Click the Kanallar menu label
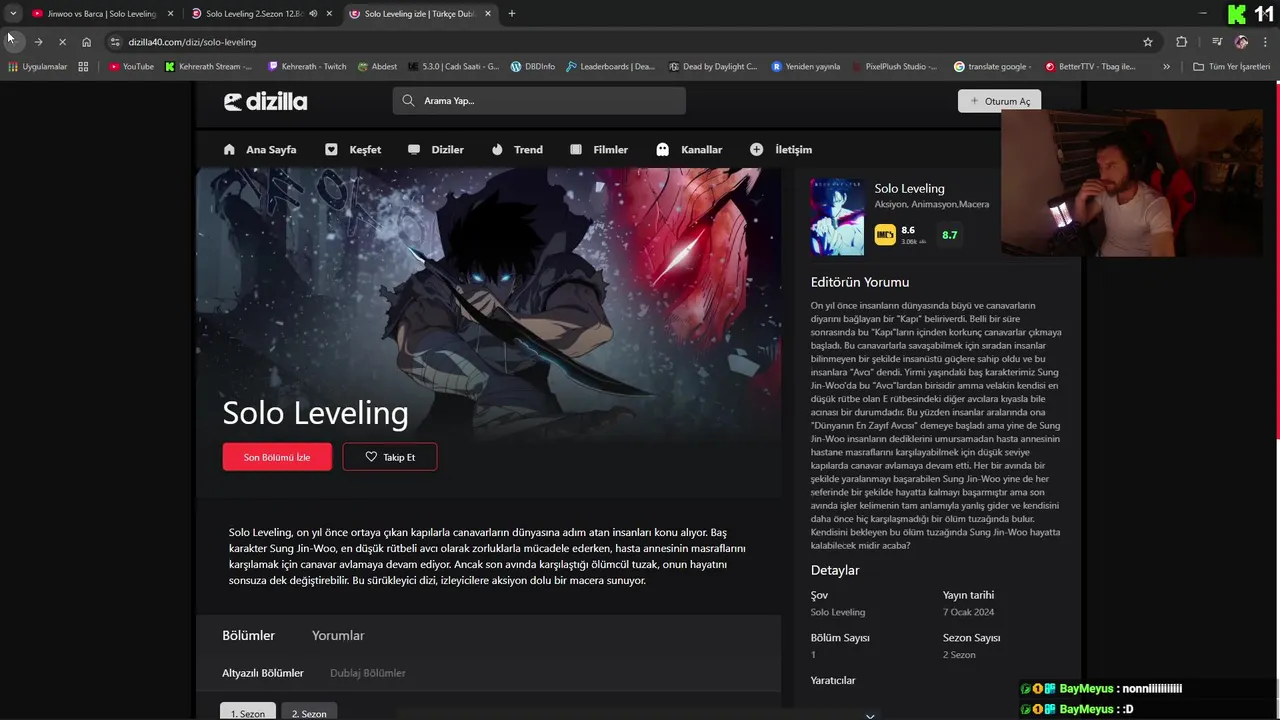The width and height of the screenshot is (1280, 720). [701, 149]
